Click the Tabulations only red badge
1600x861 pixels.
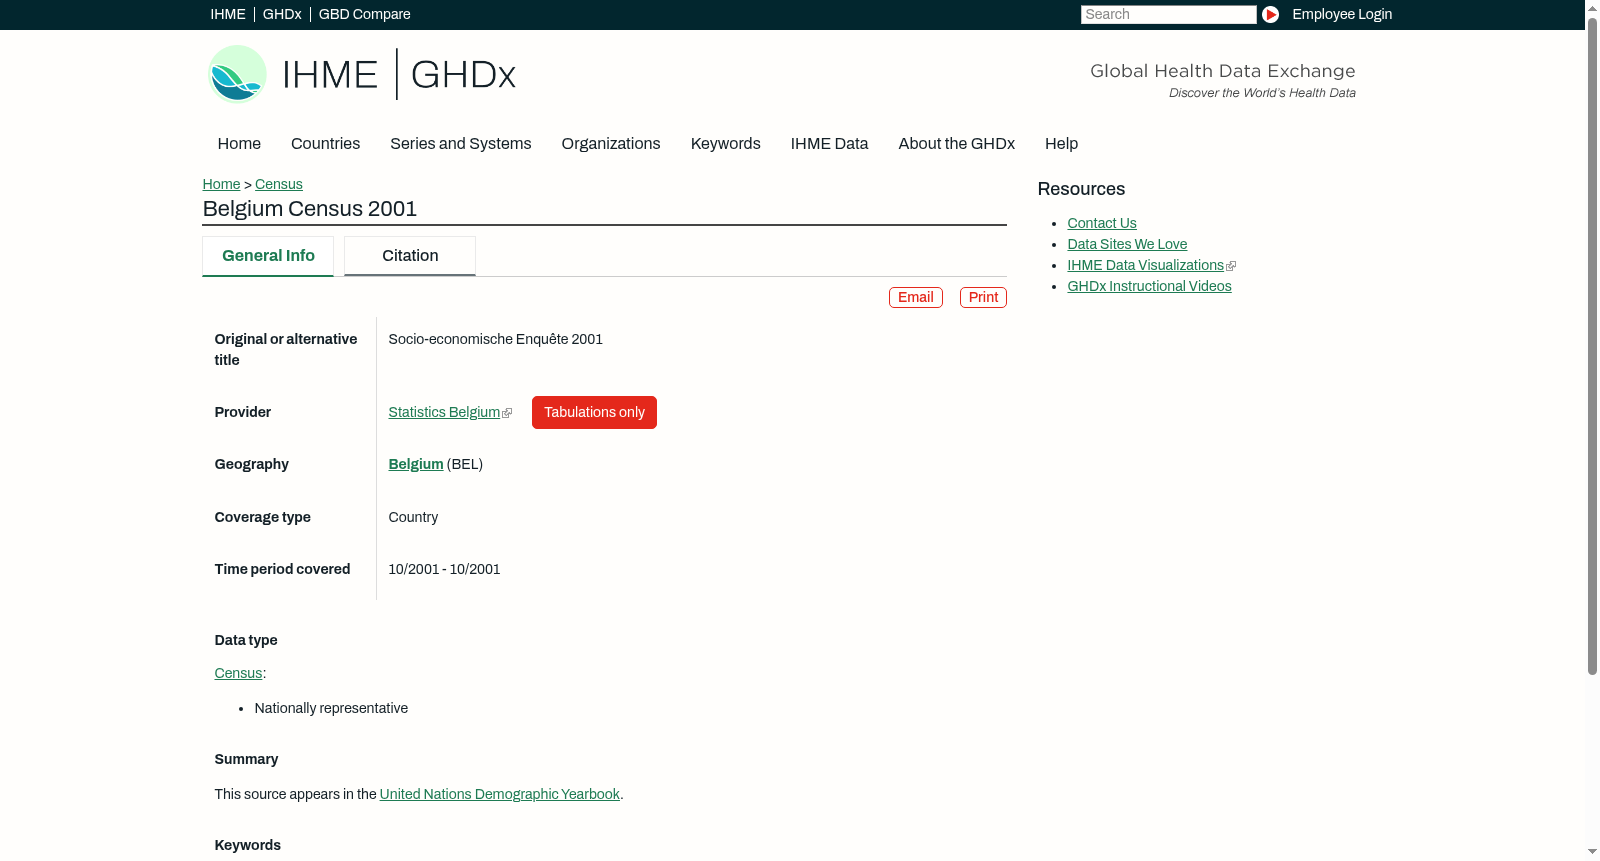(x=594, y=412)
